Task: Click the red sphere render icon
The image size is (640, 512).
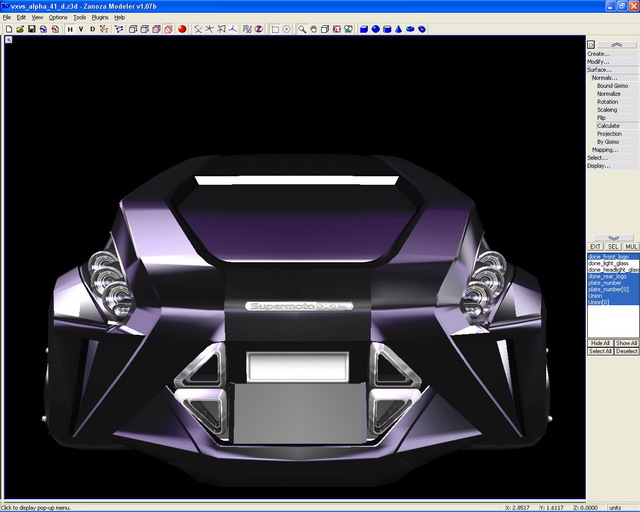Action: pyautogui.click(x=182, y=29)
